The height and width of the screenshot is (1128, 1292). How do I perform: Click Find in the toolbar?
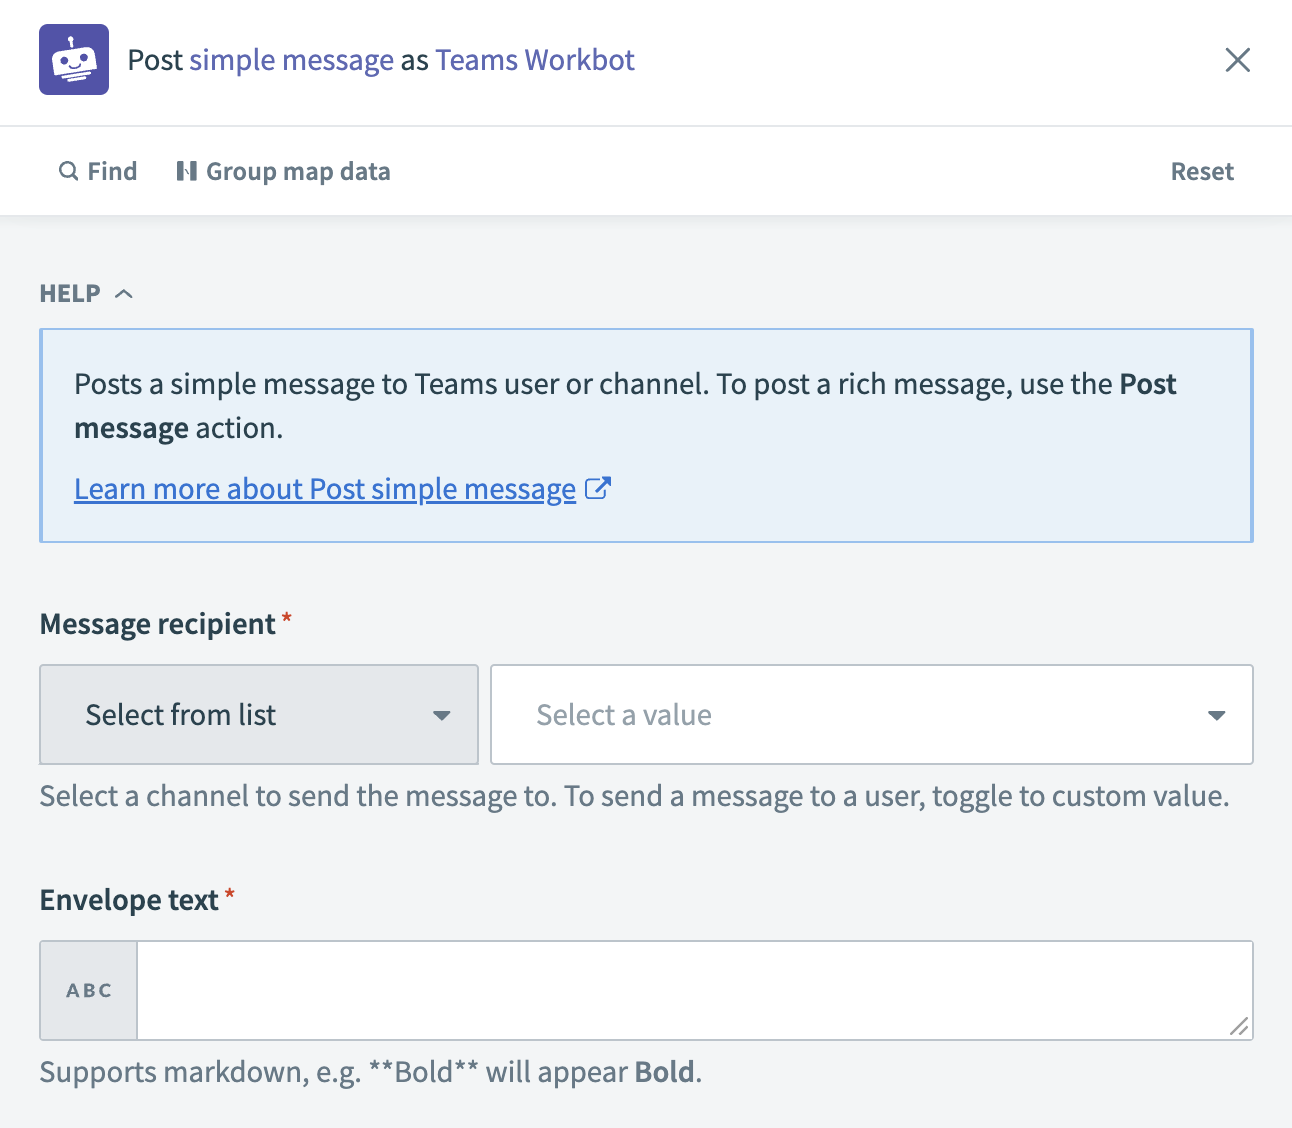click(111, 171)
